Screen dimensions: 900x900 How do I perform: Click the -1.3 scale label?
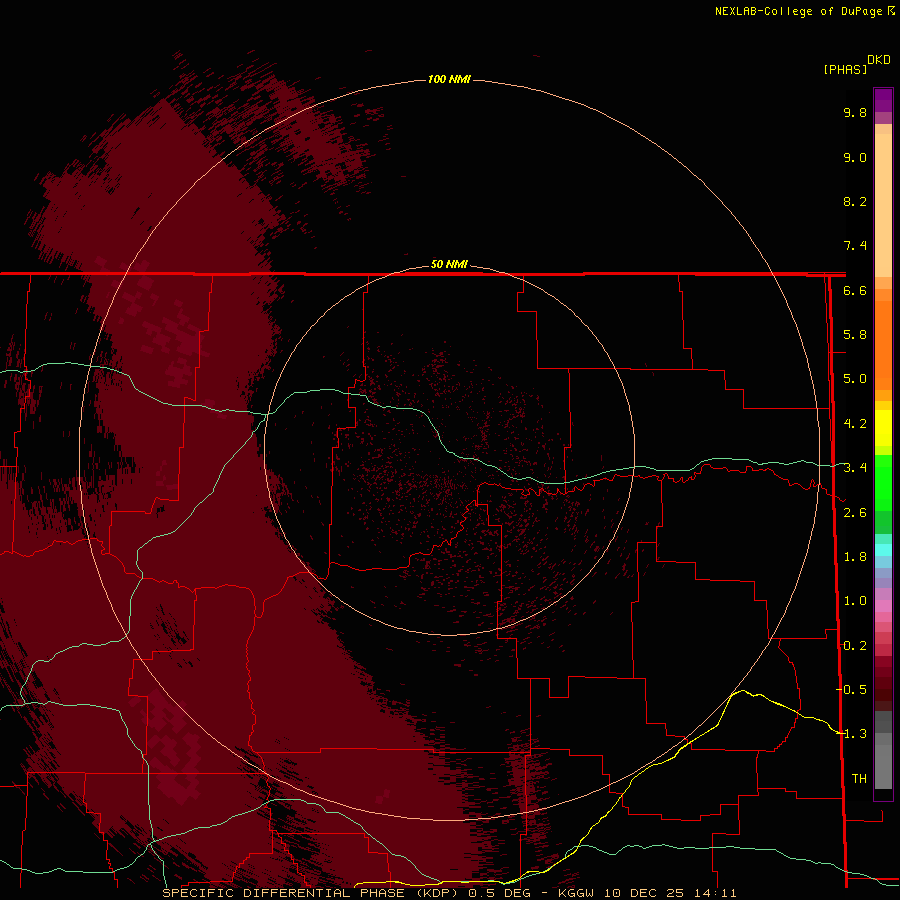click(852, 734)
